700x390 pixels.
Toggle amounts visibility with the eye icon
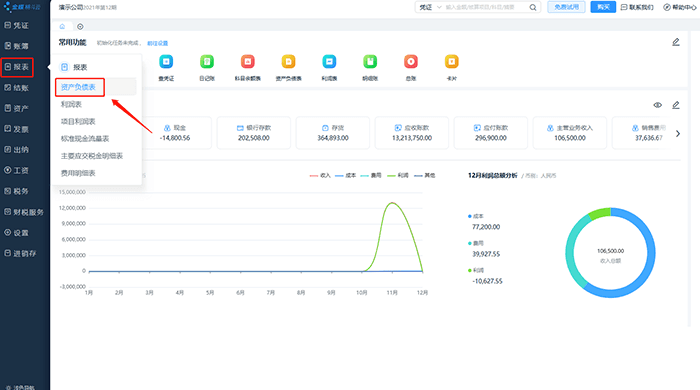click(x=658, y=105)
